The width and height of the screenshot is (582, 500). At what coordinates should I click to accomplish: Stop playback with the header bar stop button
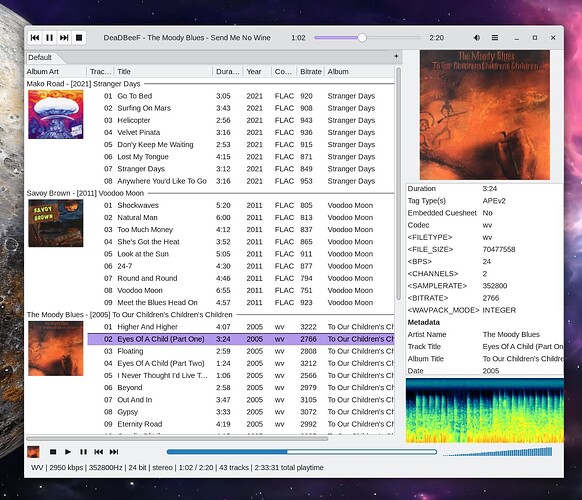click(x=79, y=37)
